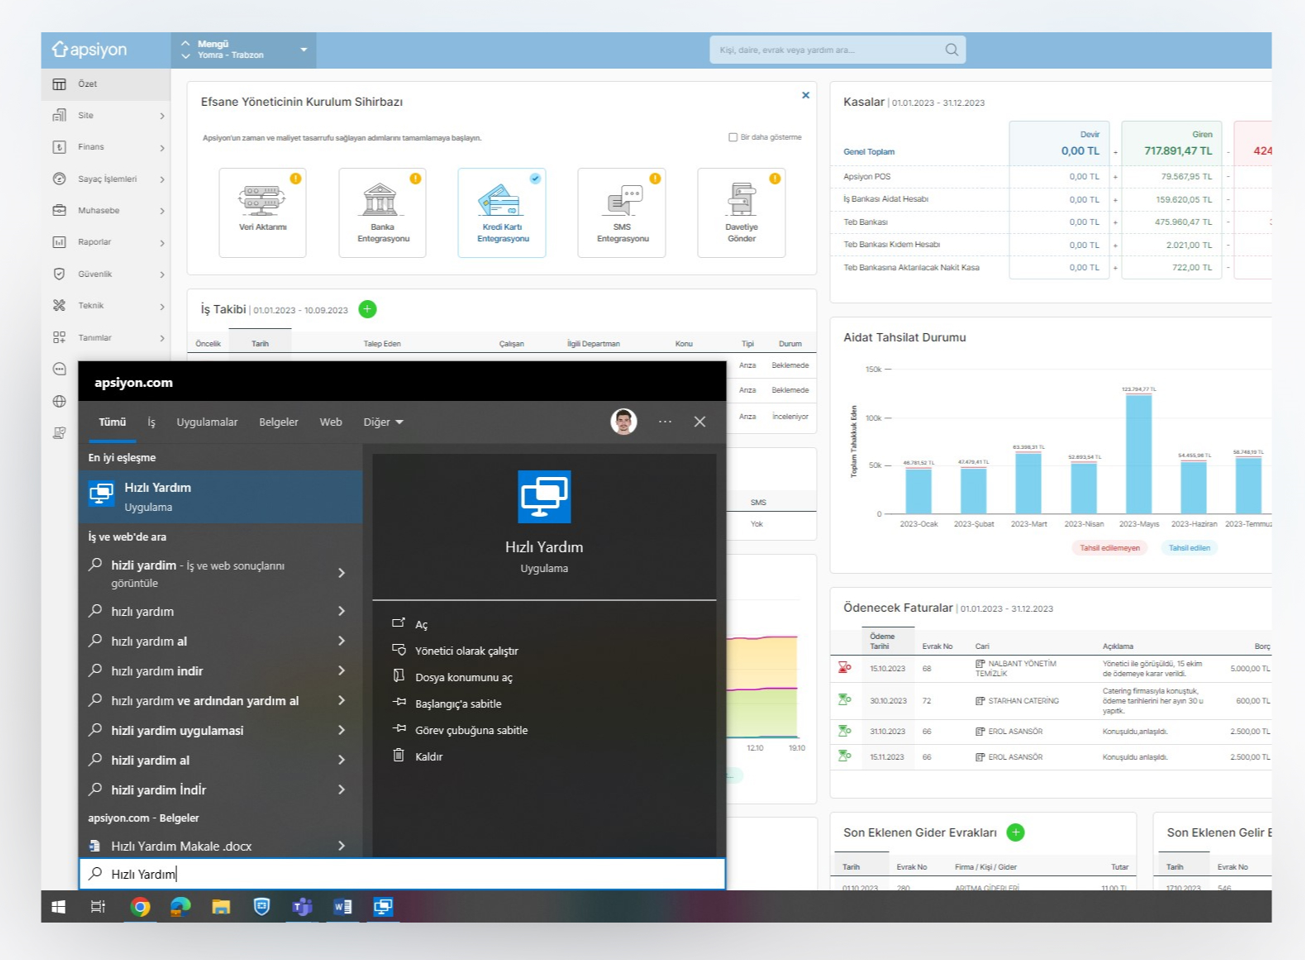Click the Güvenlik shield icon

59,274
